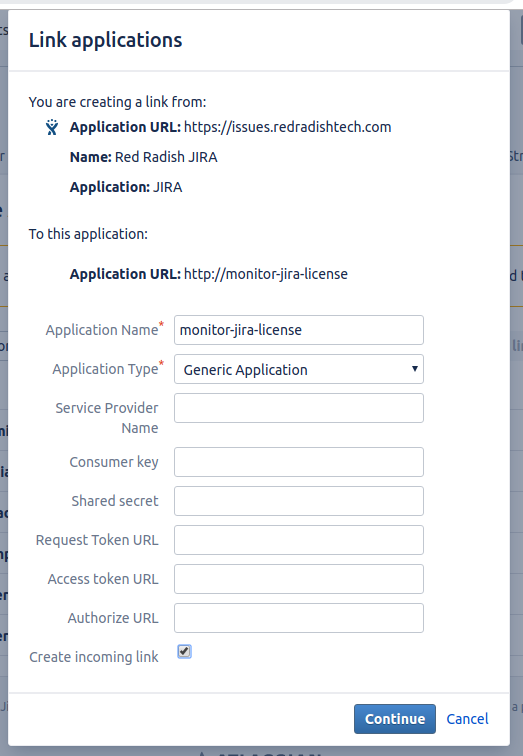Click the Application Name label
The height and width of the screenshot is (756, 523).
click(102, 330)
